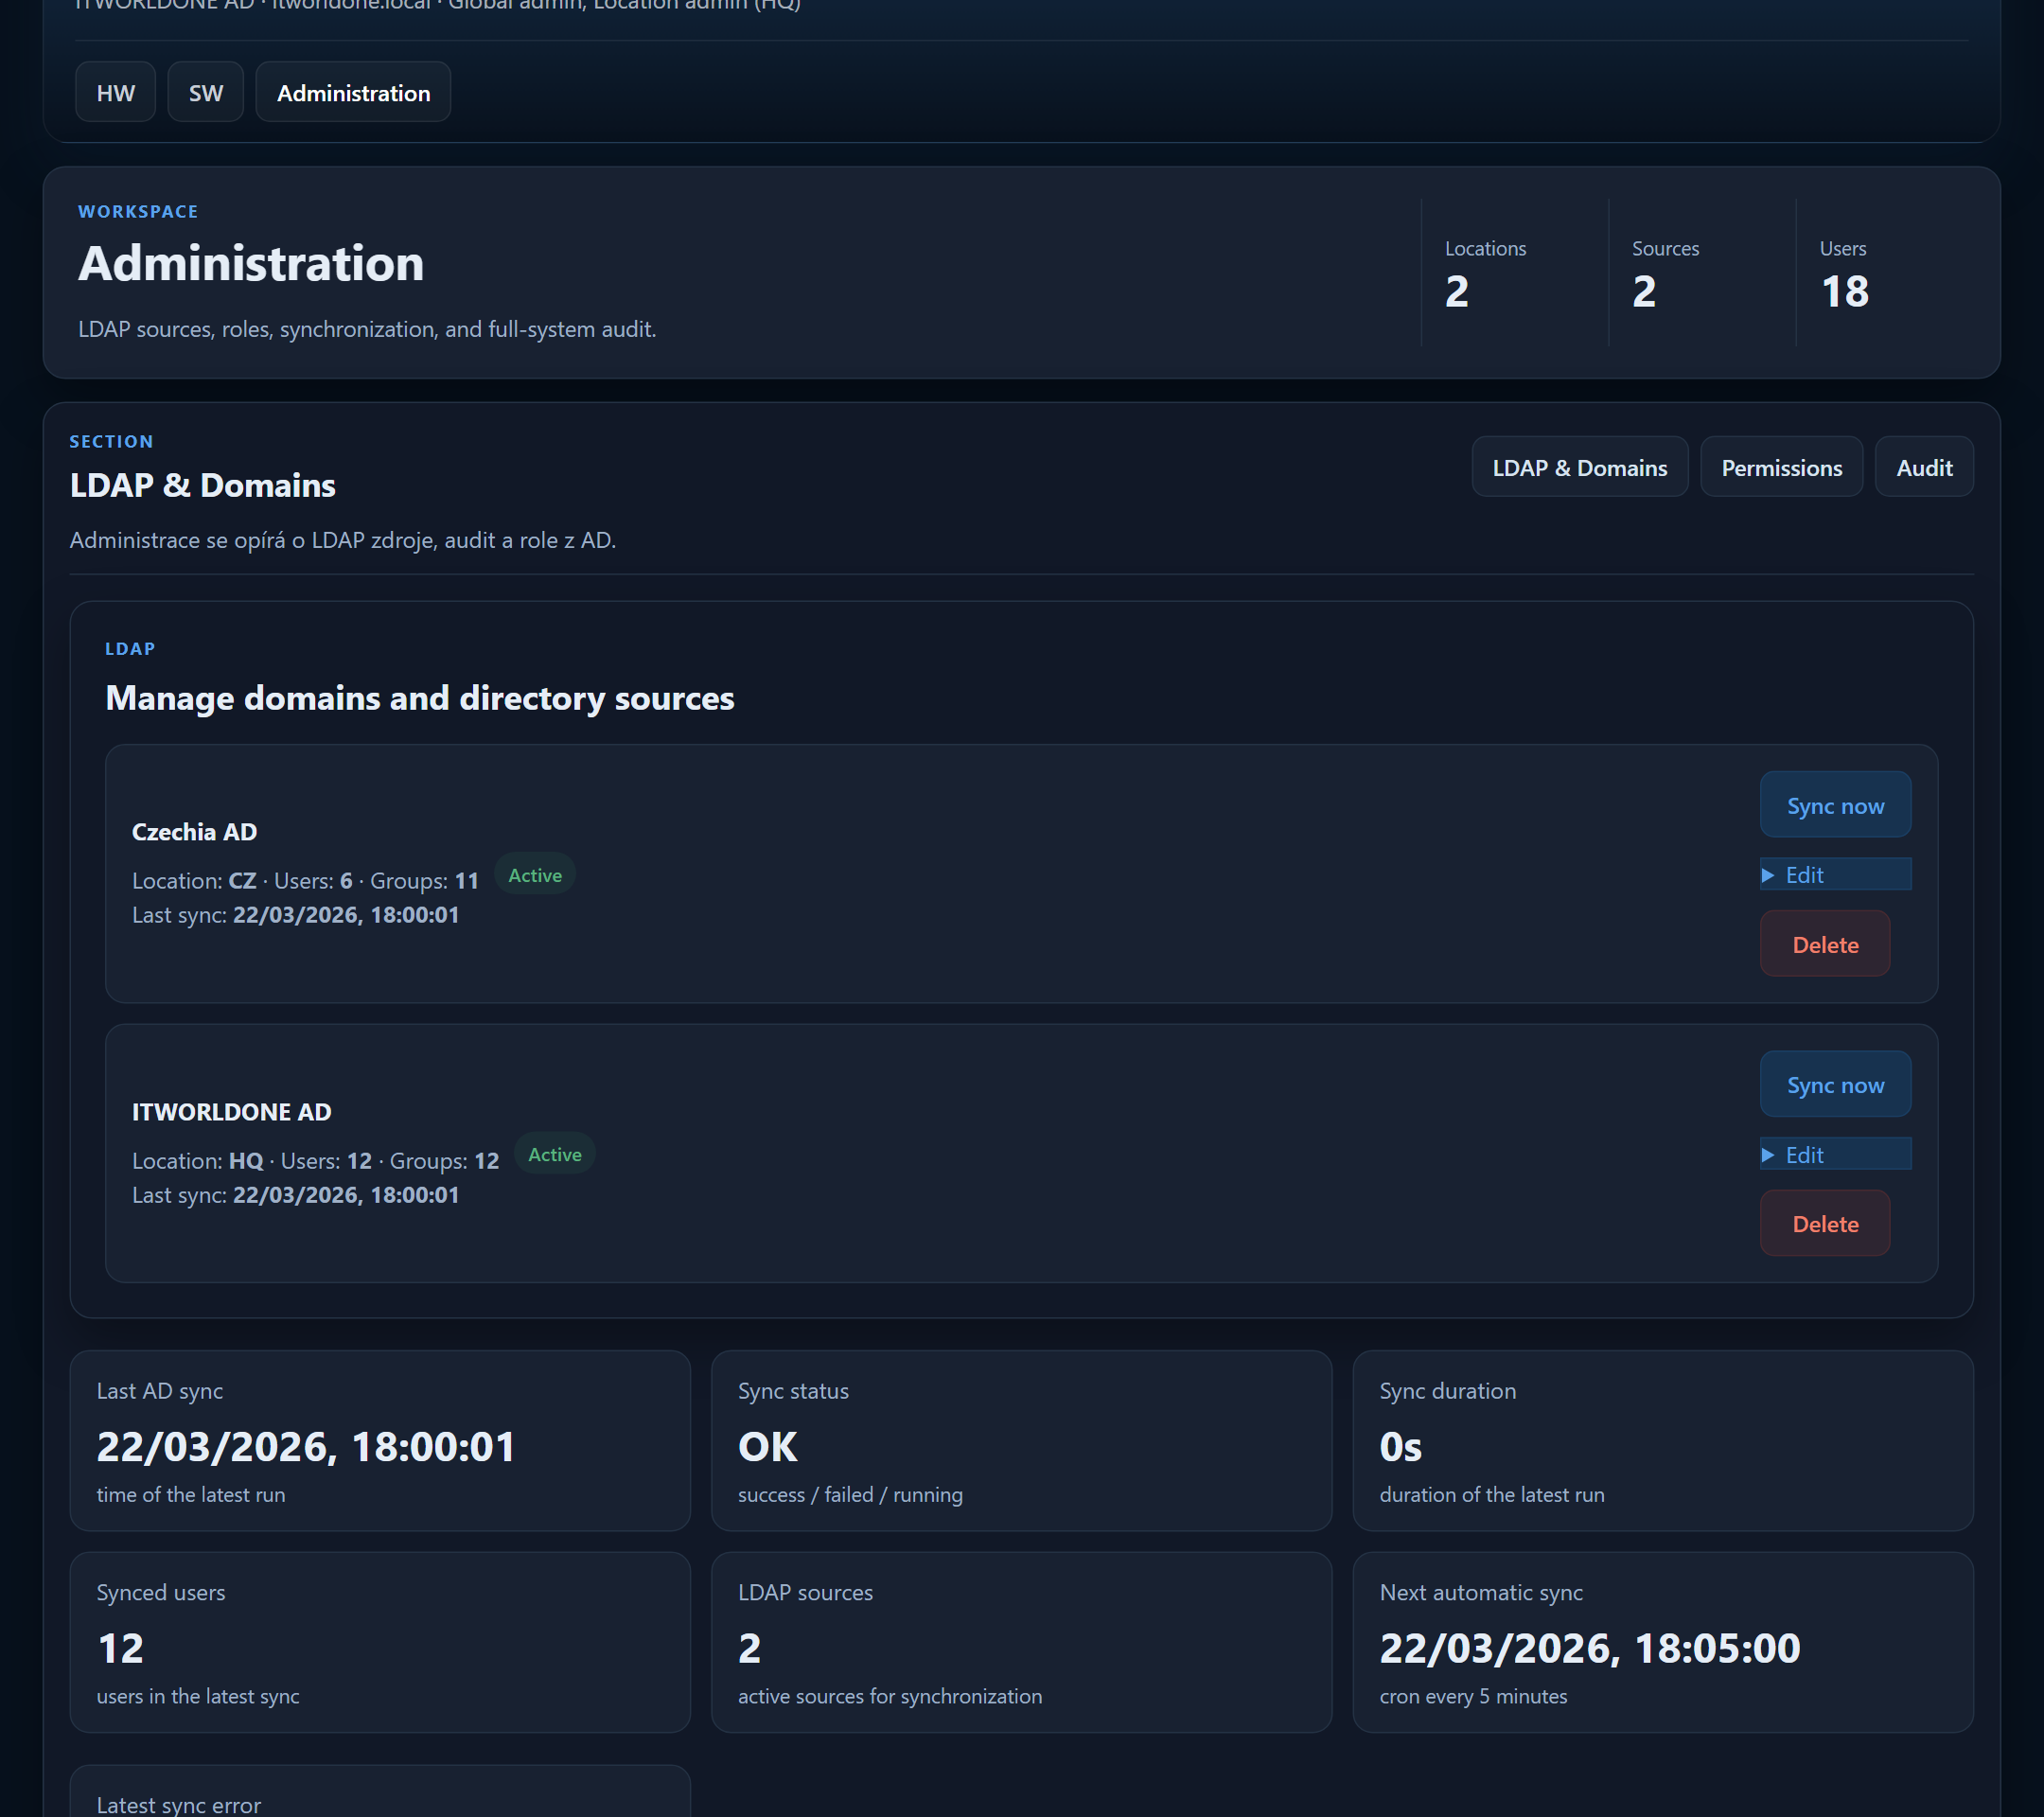The image size is (2044, 1817).
Task: Click the Active badge on Czechia AD
Action: coord(535,875)
